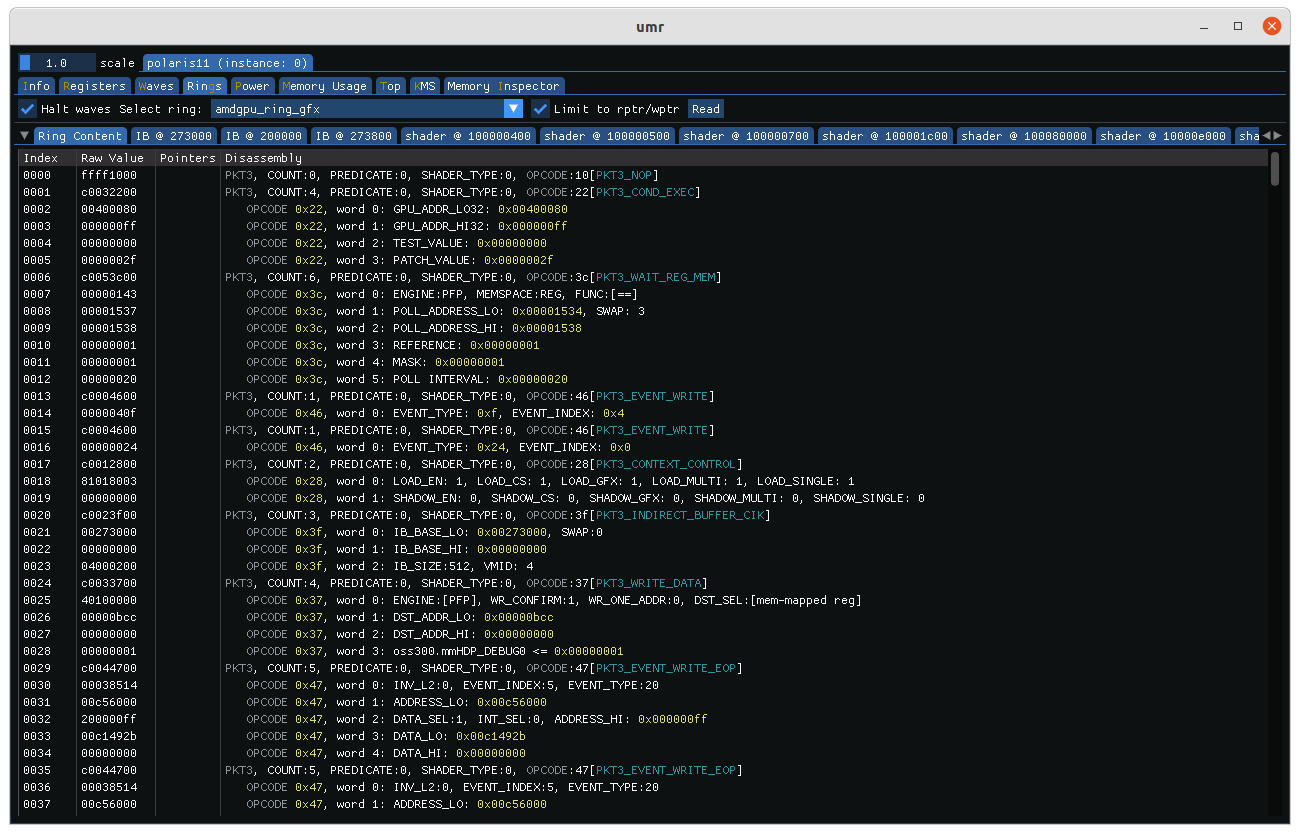Open the Select ring combo box

click(366, 109)
